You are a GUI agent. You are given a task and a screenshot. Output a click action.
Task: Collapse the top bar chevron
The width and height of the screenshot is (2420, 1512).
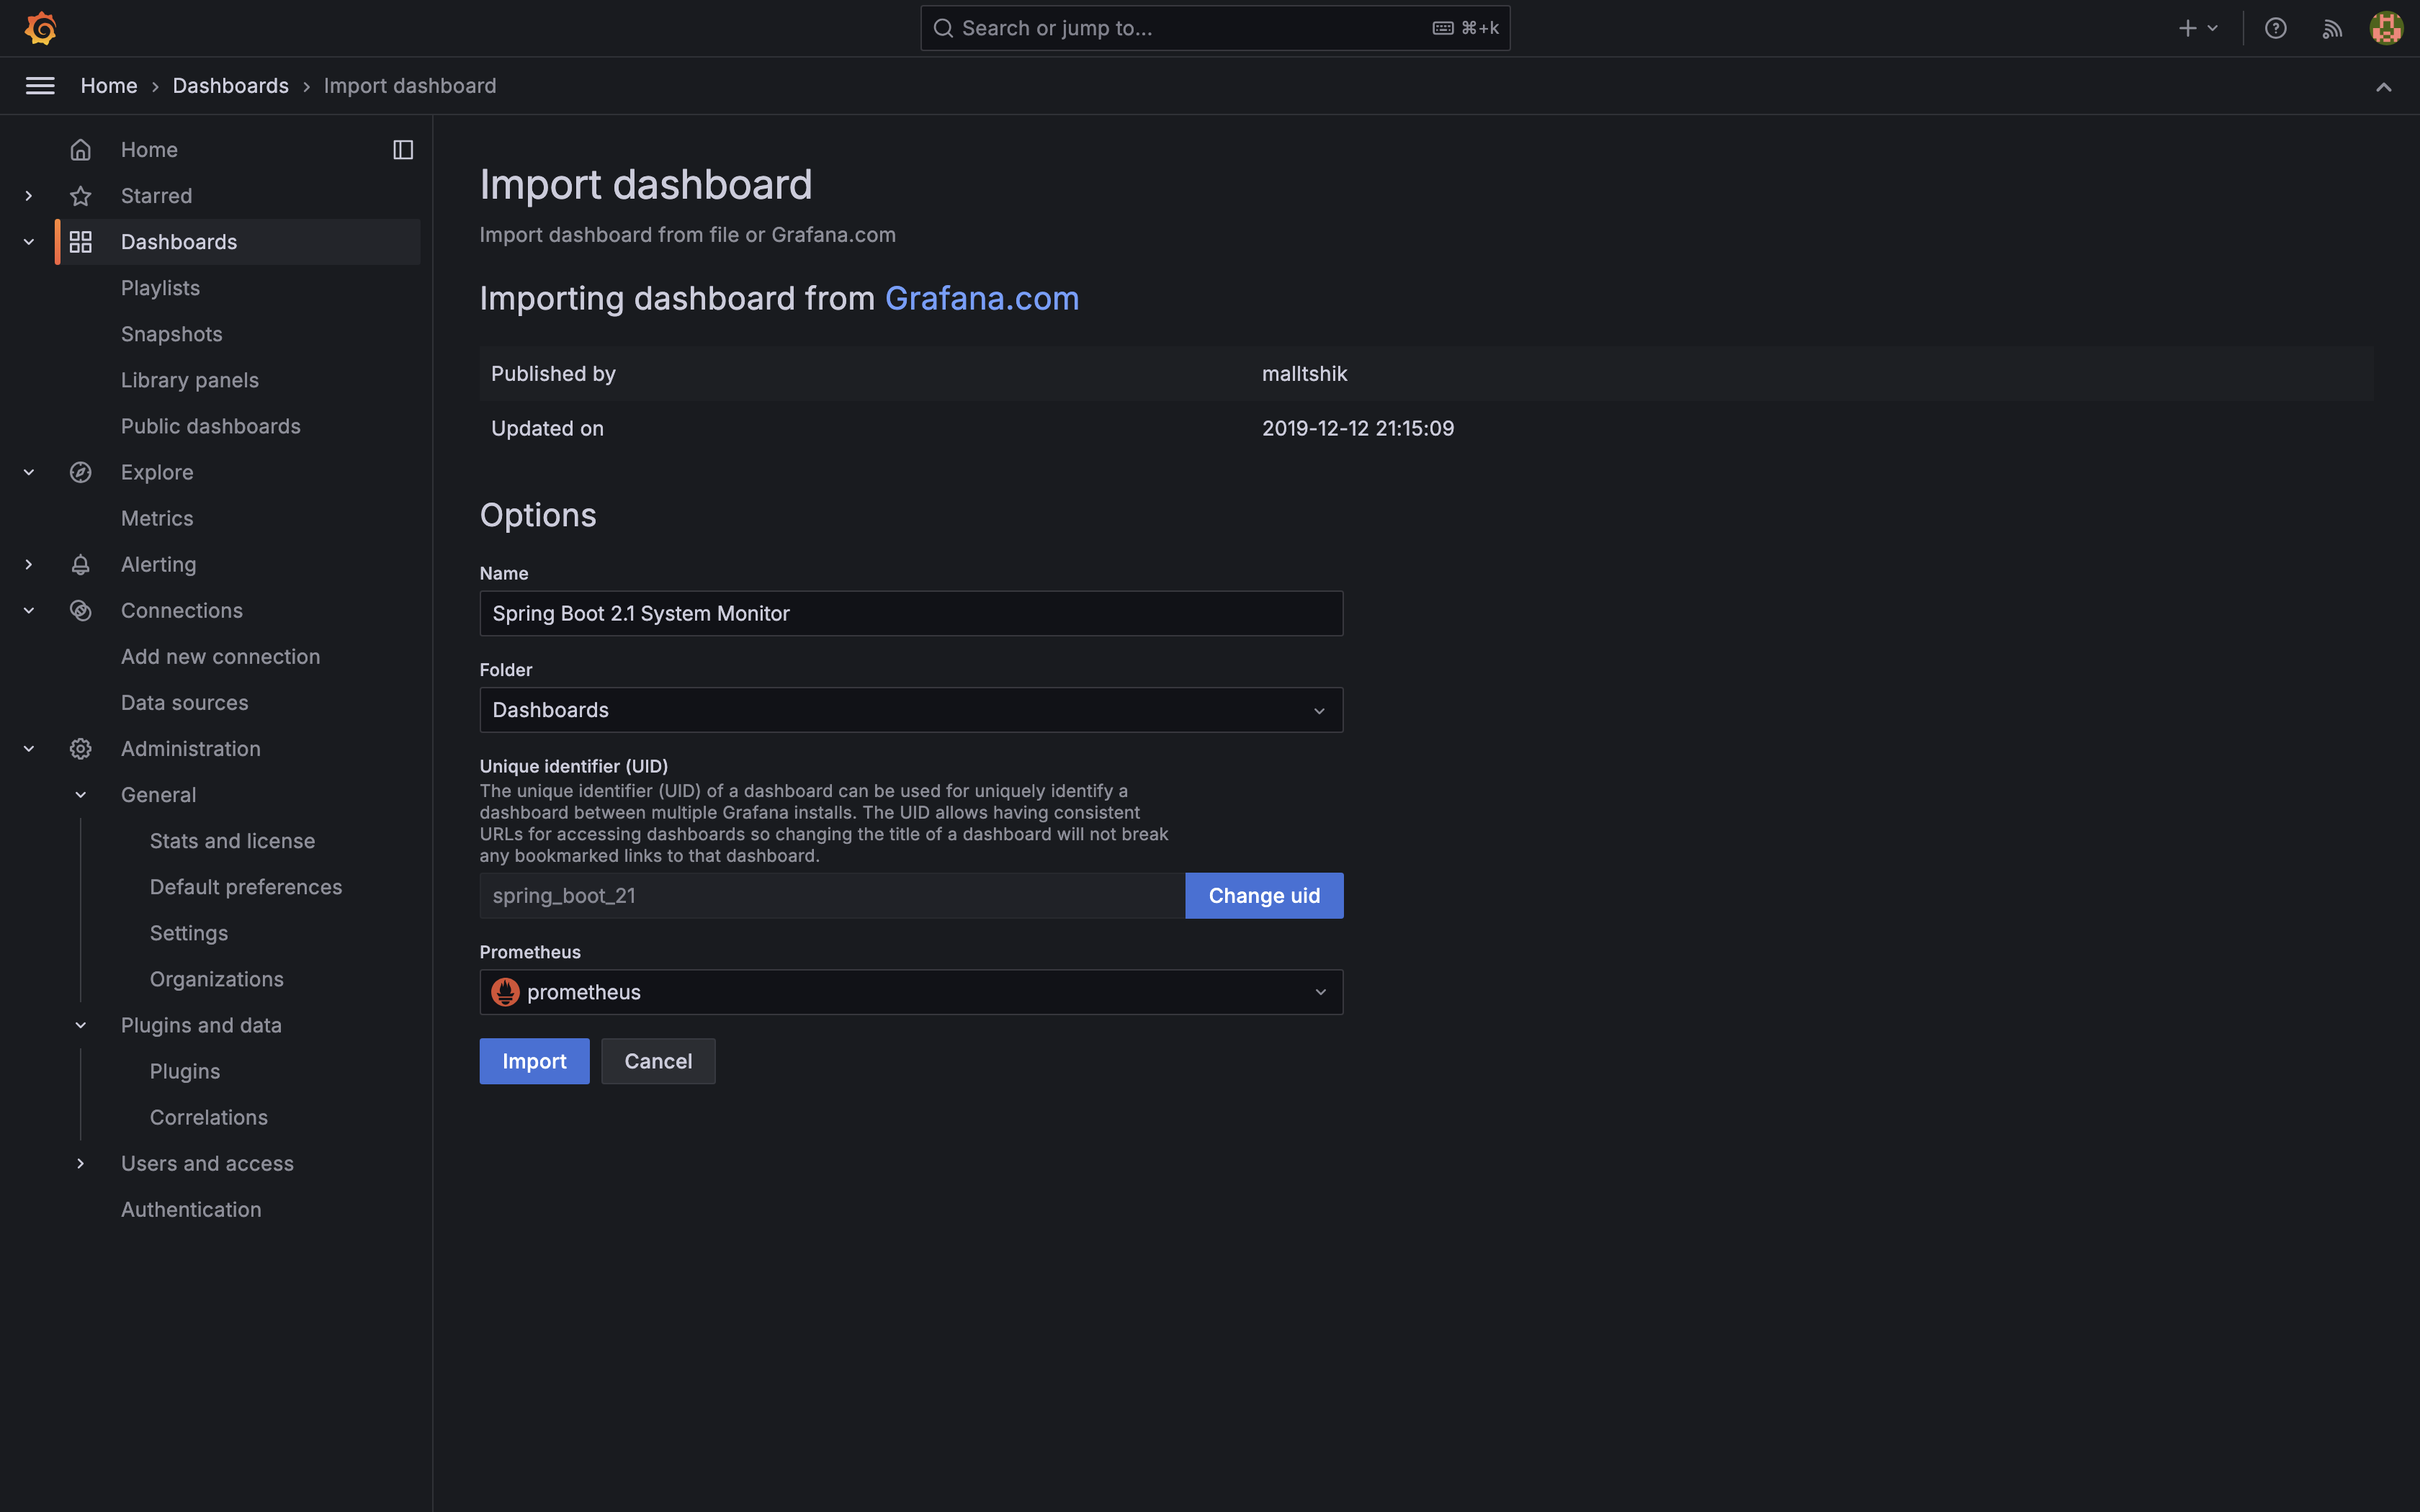2383,87
